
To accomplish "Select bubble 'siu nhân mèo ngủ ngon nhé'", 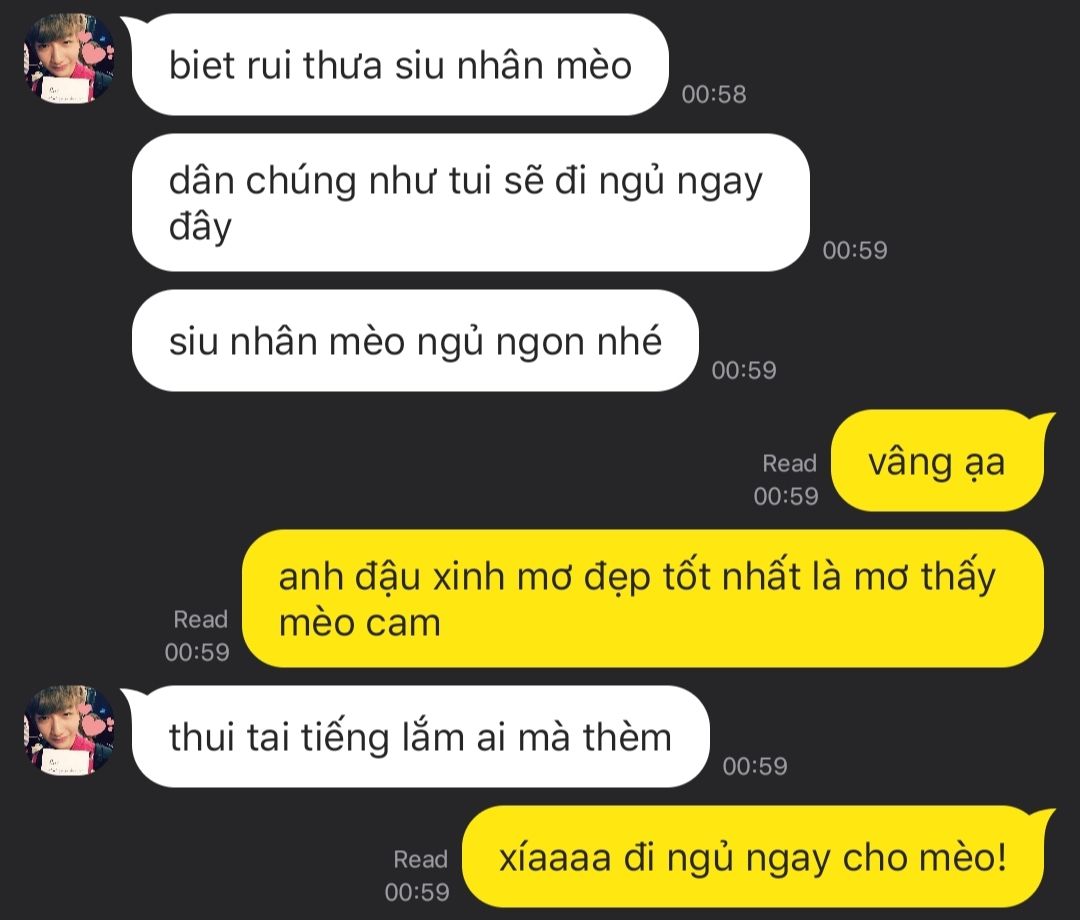I will click(x=415, y=341).
